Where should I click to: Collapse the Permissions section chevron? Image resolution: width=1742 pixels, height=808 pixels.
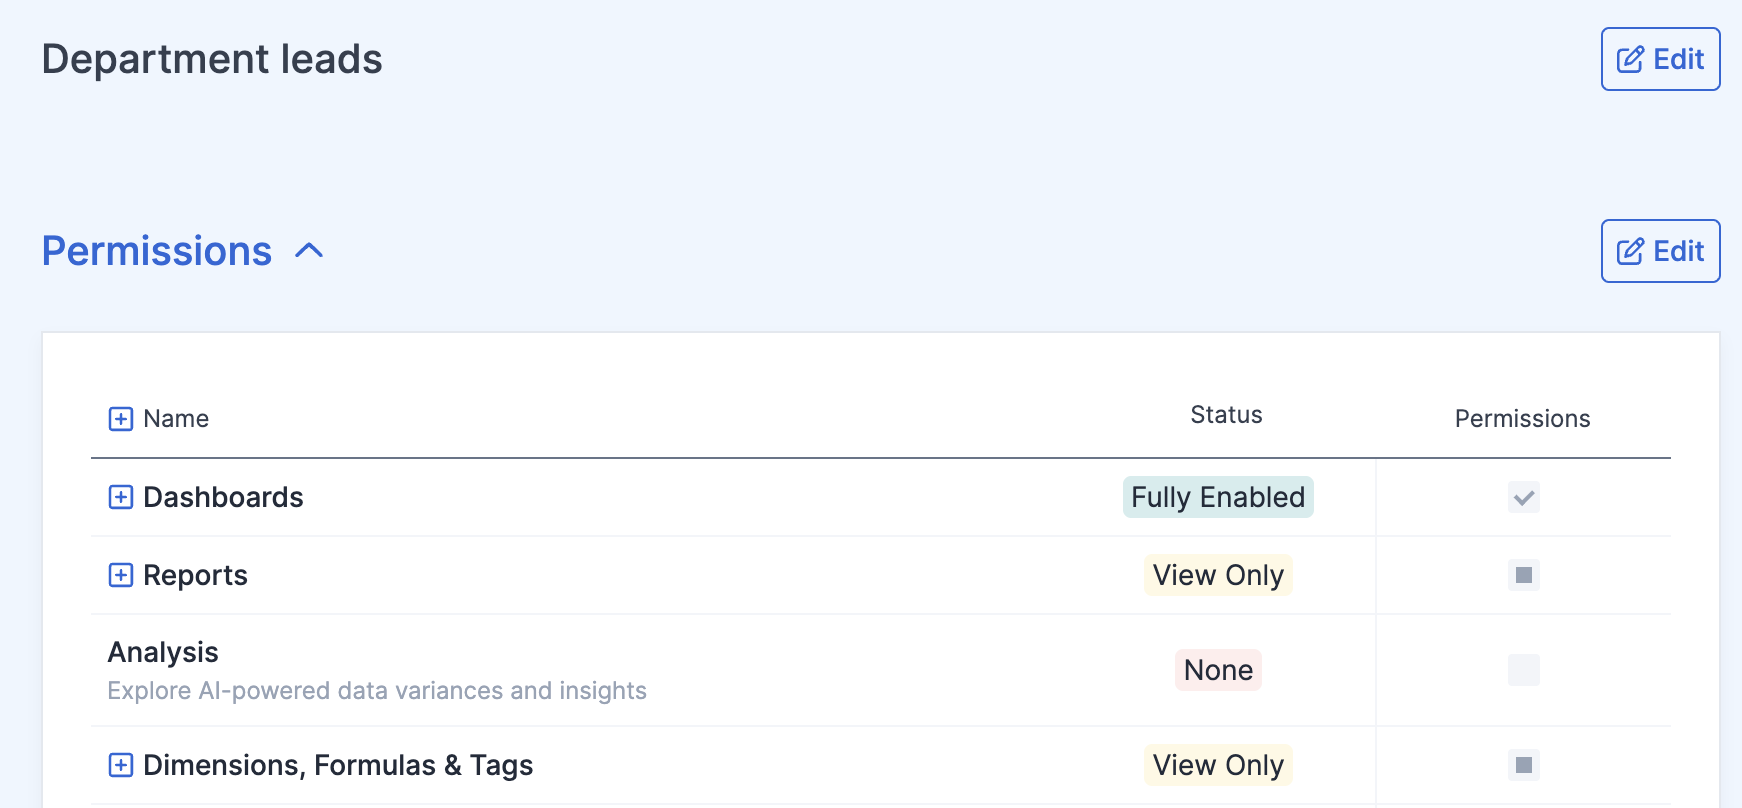pyautogui.click(x=310, y=251)
